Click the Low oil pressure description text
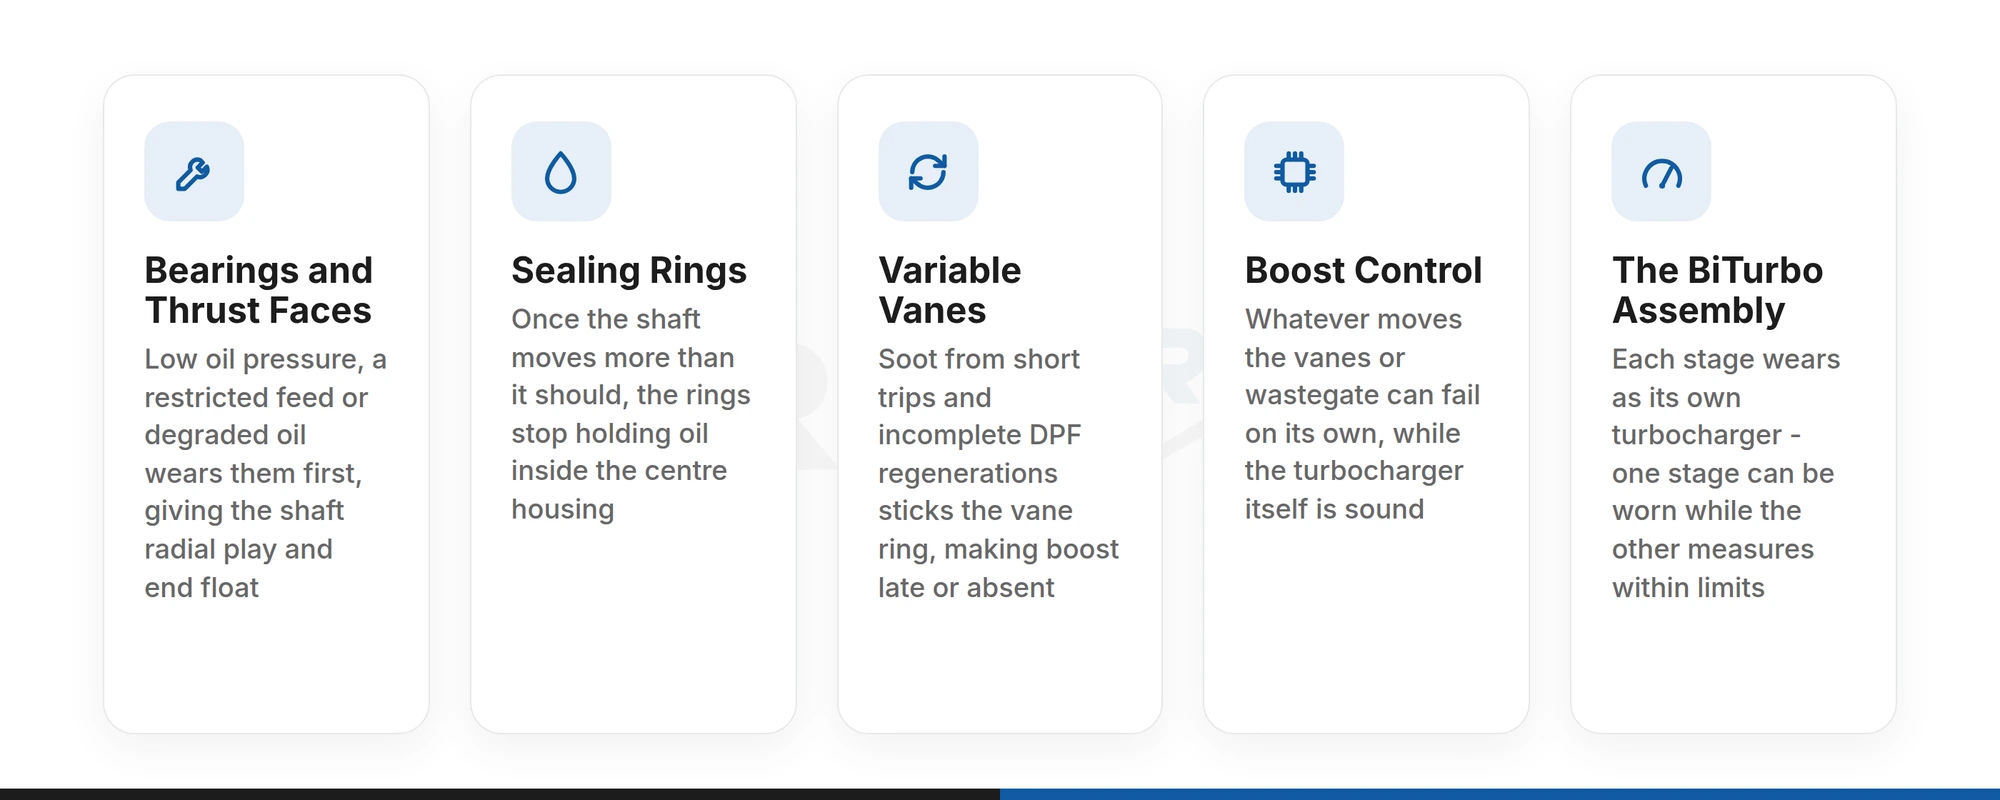 pos(265,473)
